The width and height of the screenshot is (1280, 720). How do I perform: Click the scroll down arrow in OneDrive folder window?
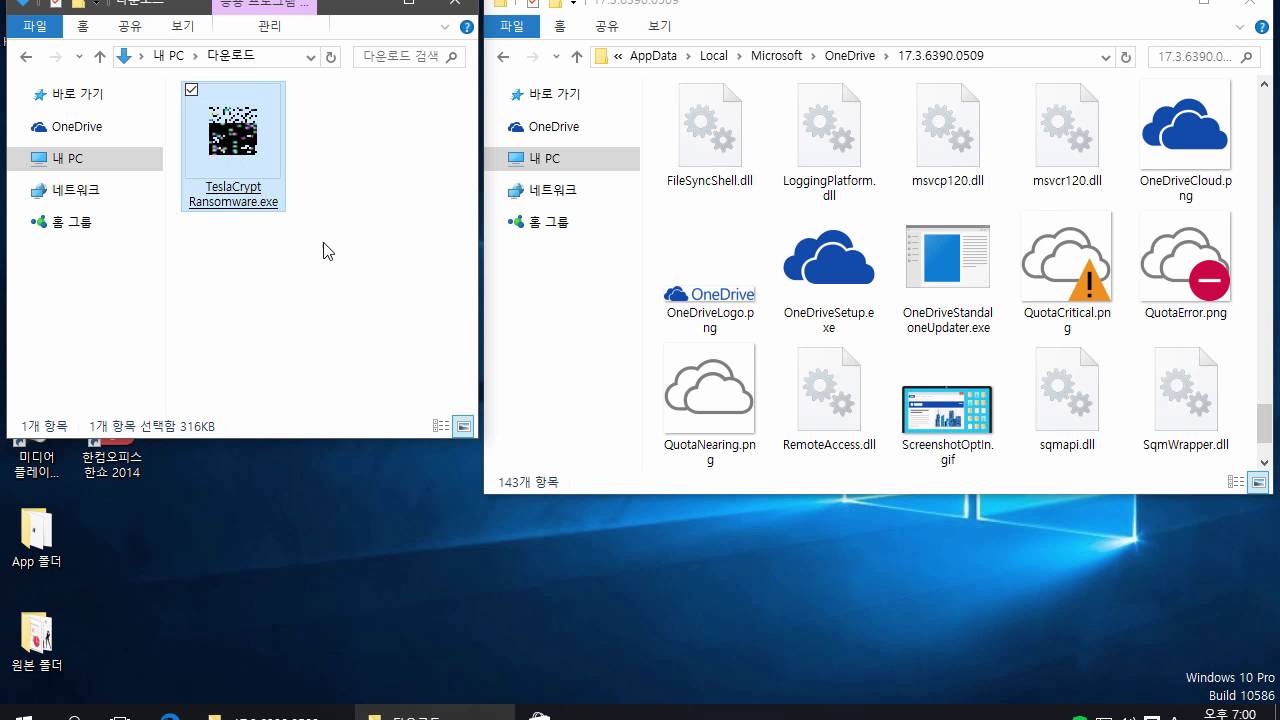click(x=1264, y=462)
